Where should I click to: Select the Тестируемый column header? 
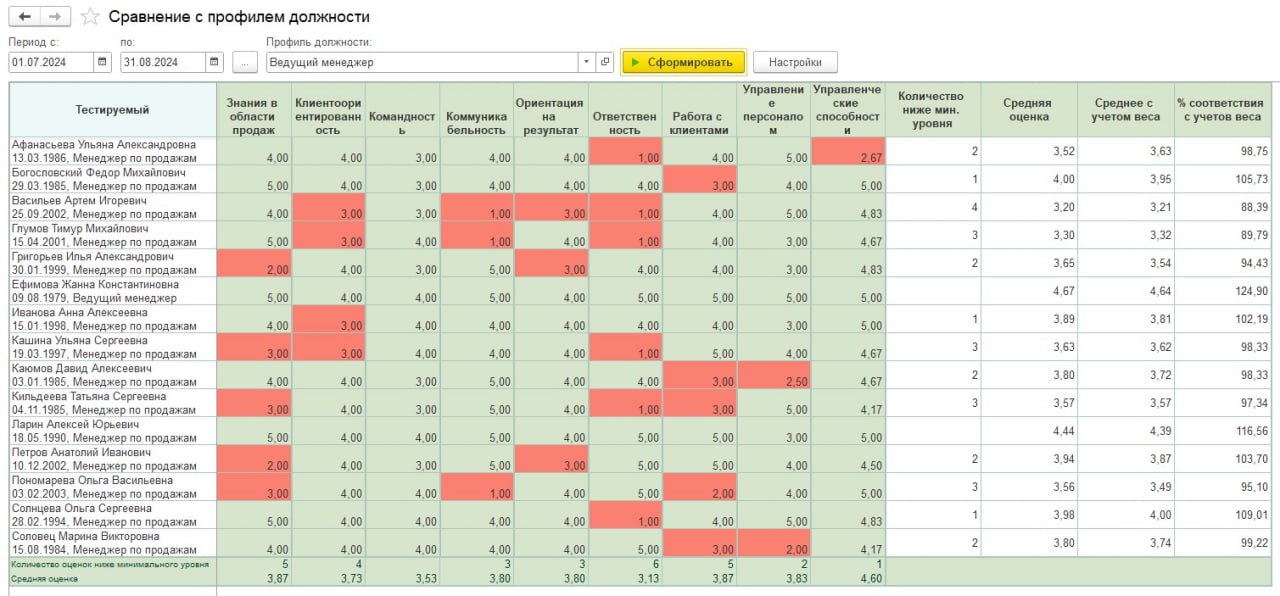pyautogui.click(x=113, y=110)
